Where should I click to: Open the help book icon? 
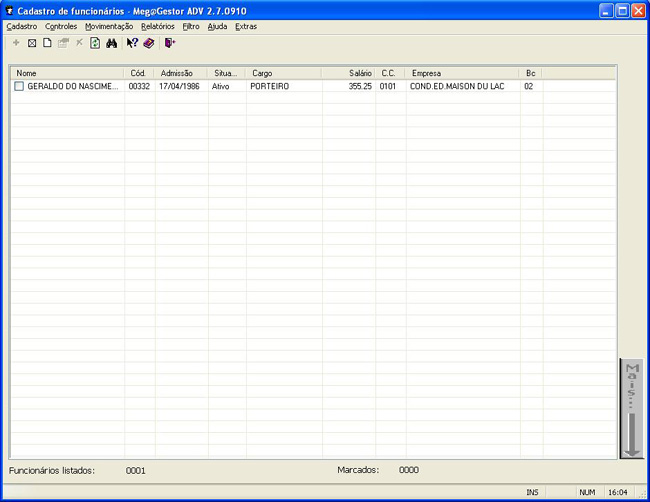(148, 44)
